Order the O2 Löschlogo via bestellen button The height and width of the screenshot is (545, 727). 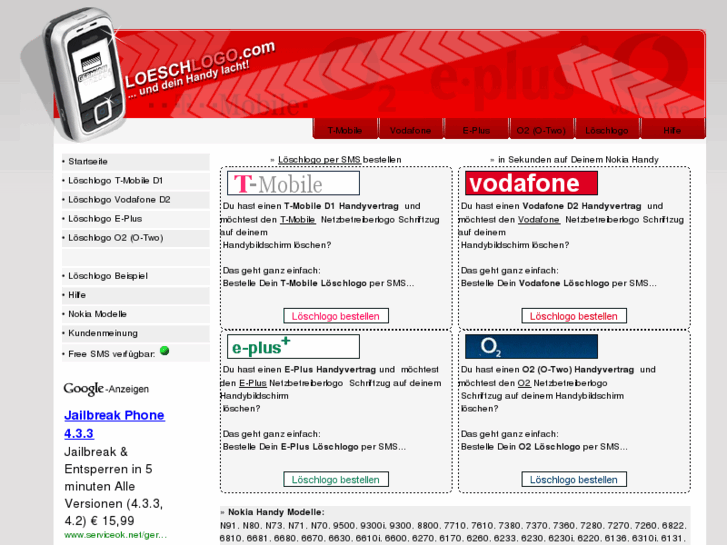(x=574, y=480)
